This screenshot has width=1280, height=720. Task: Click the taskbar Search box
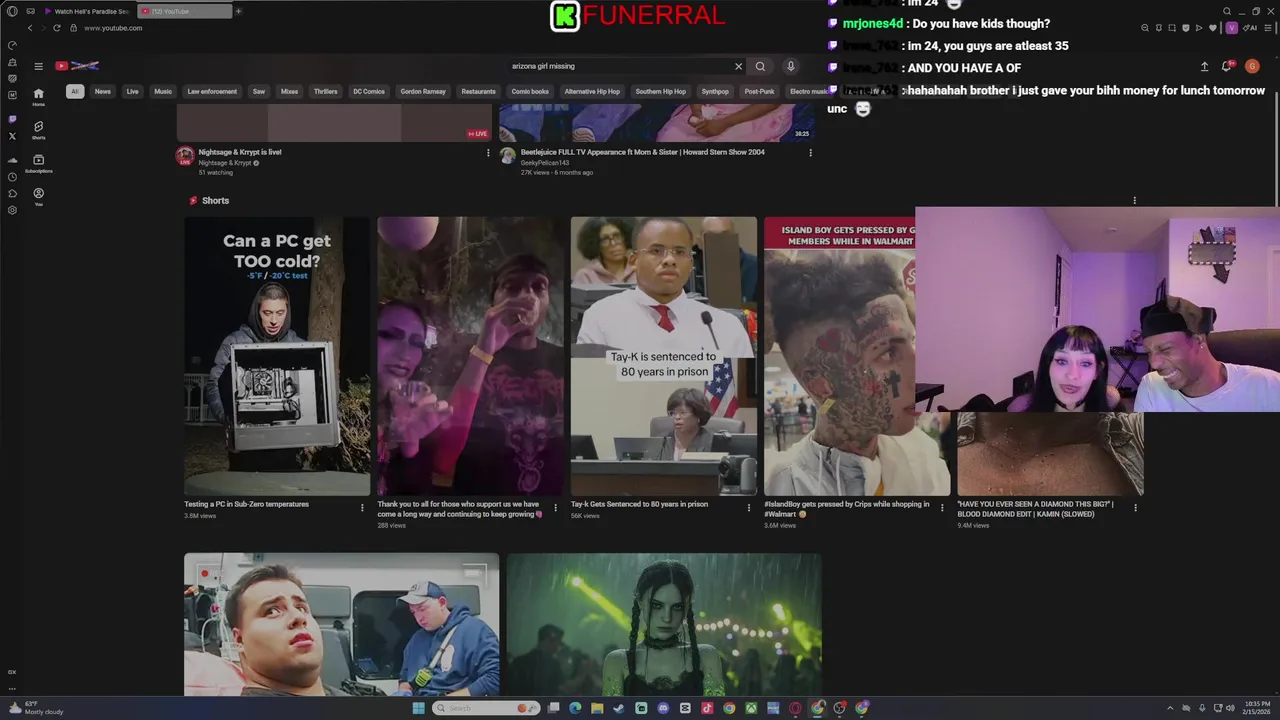(486, 708)
